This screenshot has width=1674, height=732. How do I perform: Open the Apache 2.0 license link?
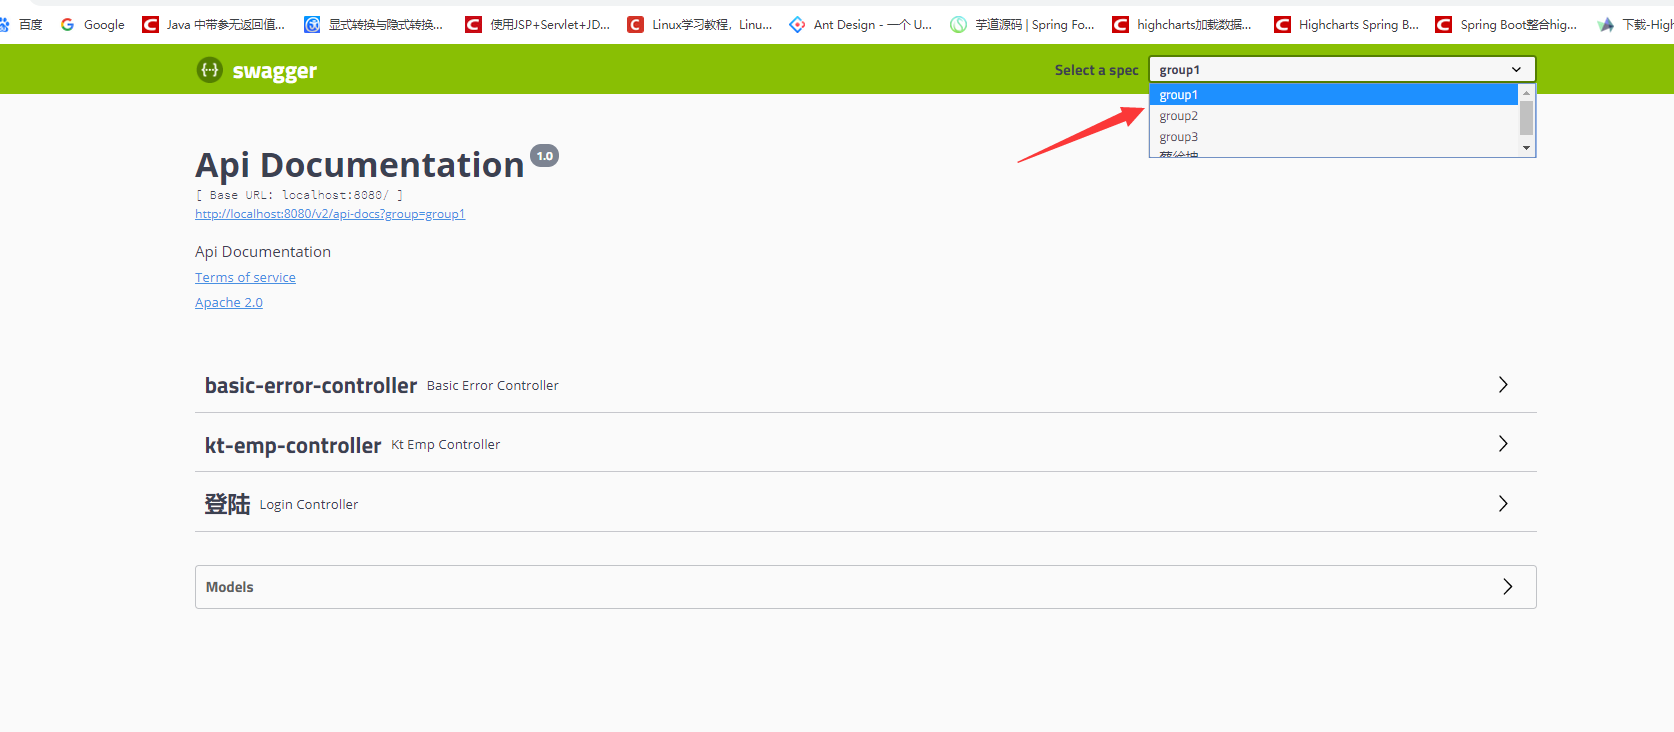pyautogui.click(x=229, y=302)
